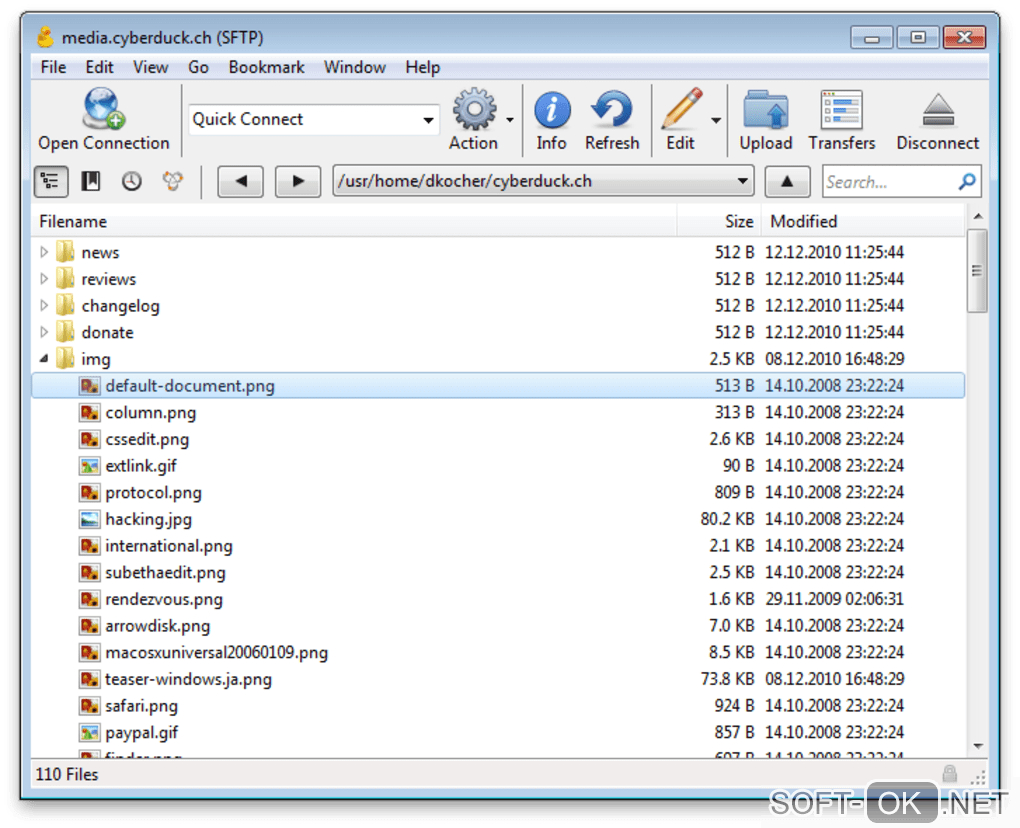Select the protocol.png file
Screen dimensions: 1020x828
[x=154, y=492]
